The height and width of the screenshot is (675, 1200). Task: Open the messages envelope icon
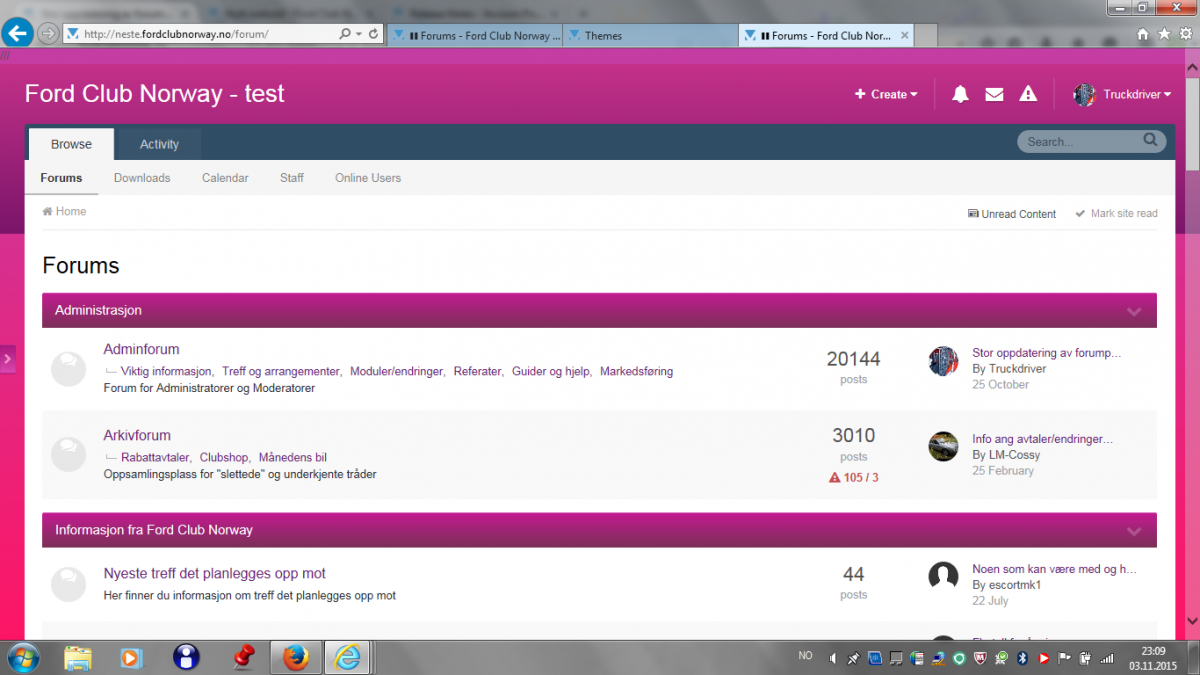(x=994, y=94)
